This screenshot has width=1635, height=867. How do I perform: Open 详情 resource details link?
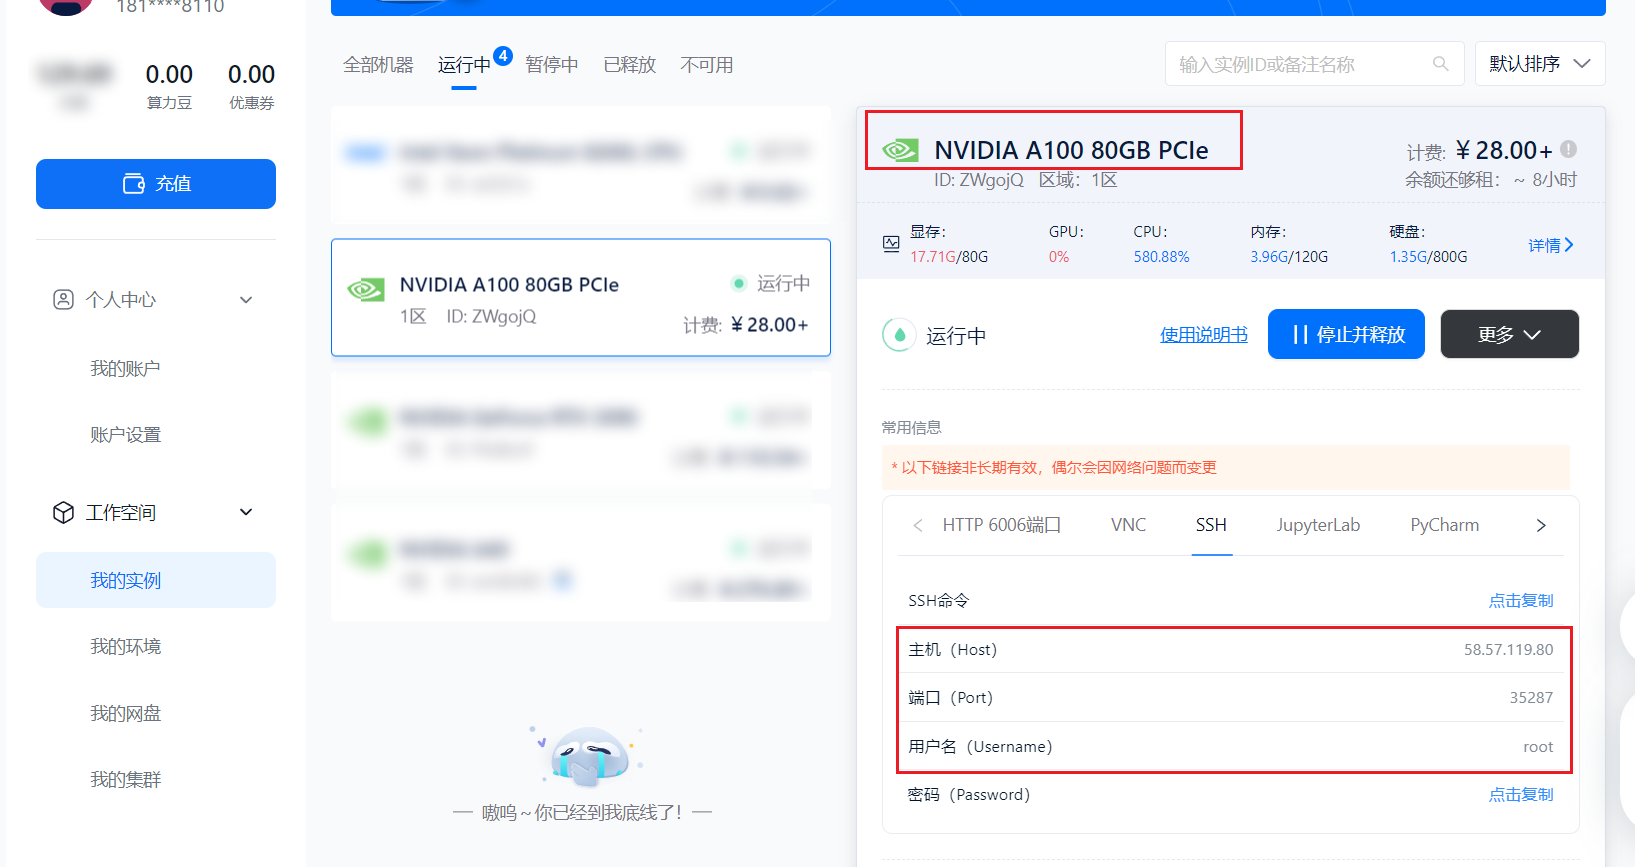pos(1551,245)
